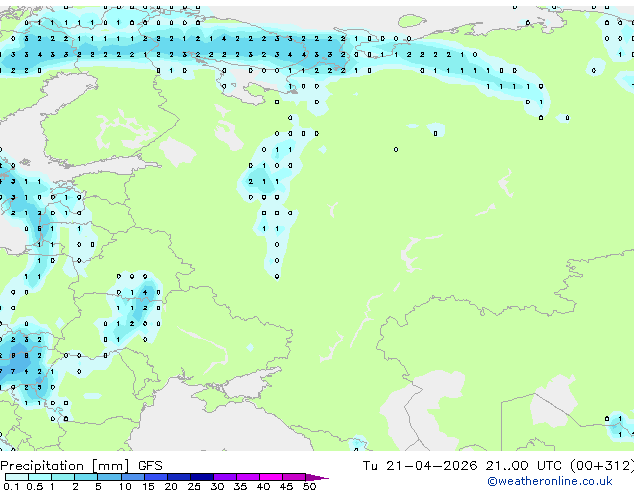
Task: Click the 'Tu 21-04-2026 21..00 UTC (00+312)' timestamp
Action: click(x=498, y=466)
